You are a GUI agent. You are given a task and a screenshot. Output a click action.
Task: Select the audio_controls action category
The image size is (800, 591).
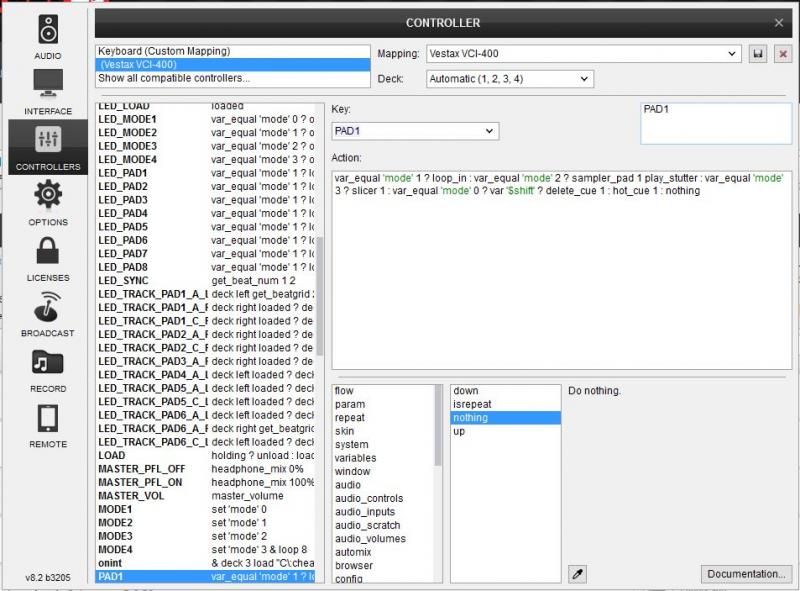(369, 498)
